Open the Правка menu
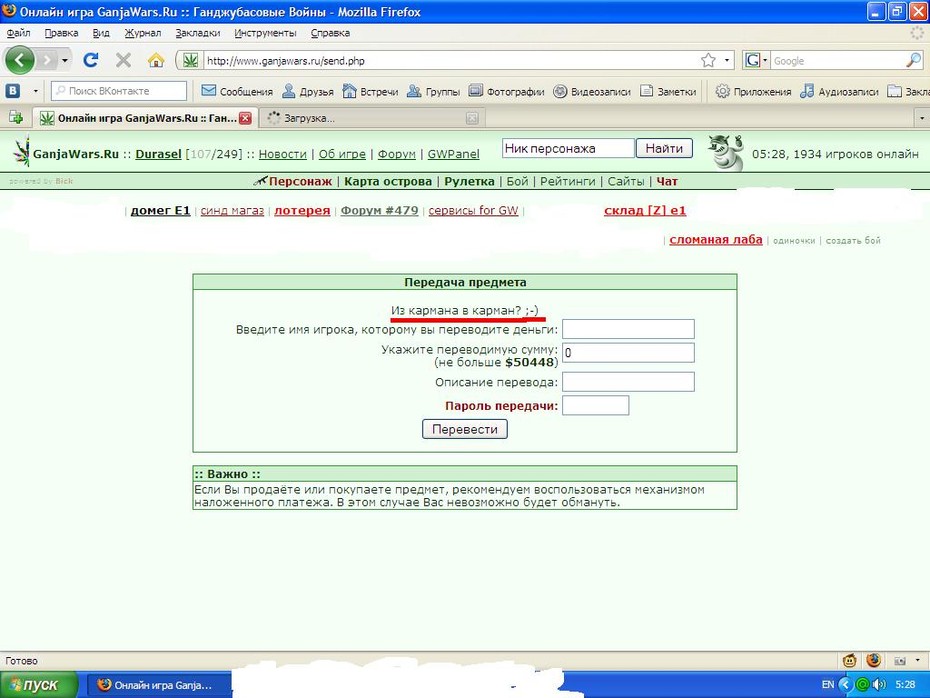This screenshot has width=930, height=698. (61, 33)
